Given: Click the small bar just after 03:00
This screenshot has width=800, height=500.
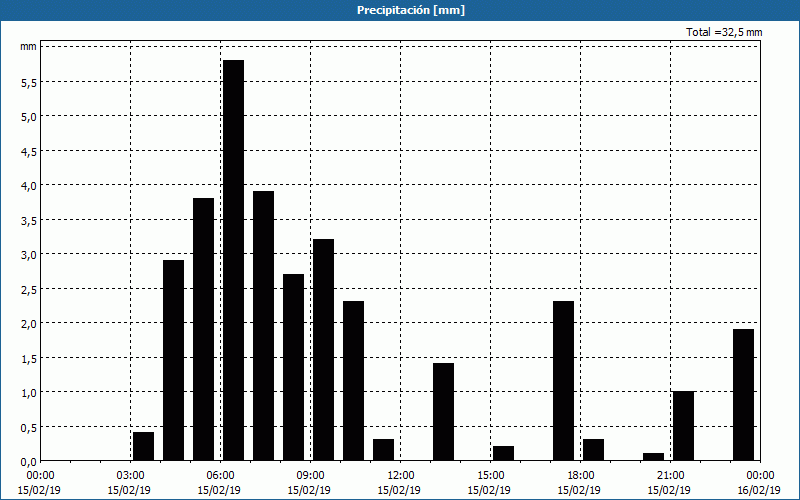Looking at the screenshot, I should click(x=143, y=446).
